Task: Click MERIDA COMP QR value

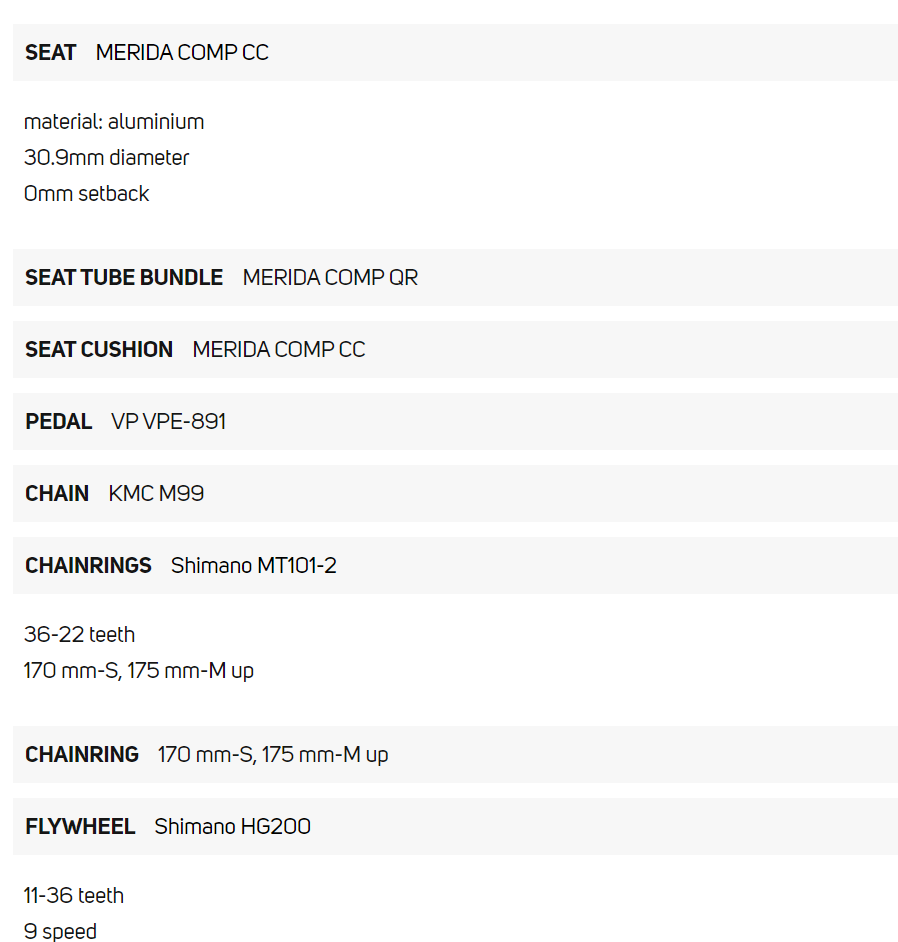Action: pyautogui.click(x=330, y=278)
